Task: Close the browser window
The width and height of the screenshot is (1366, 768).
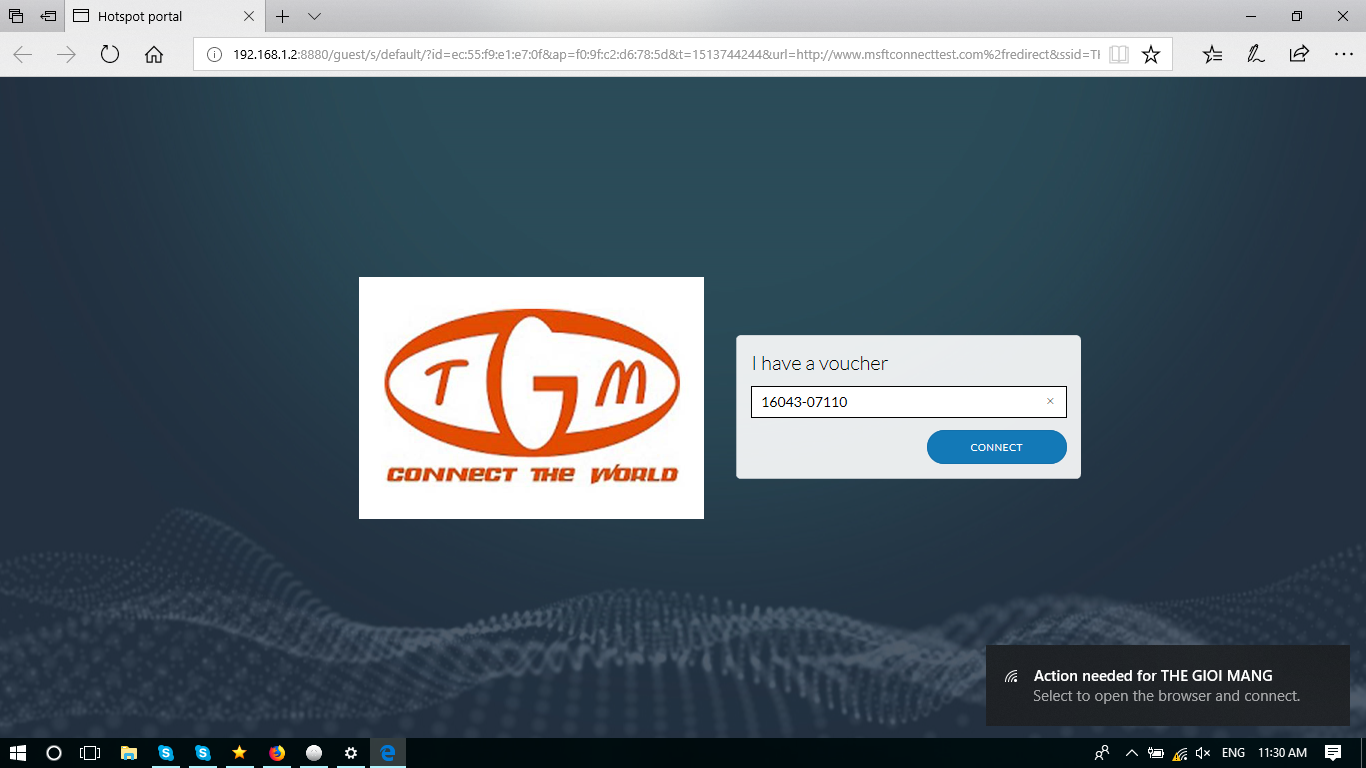Action: tap(1343, 16)
